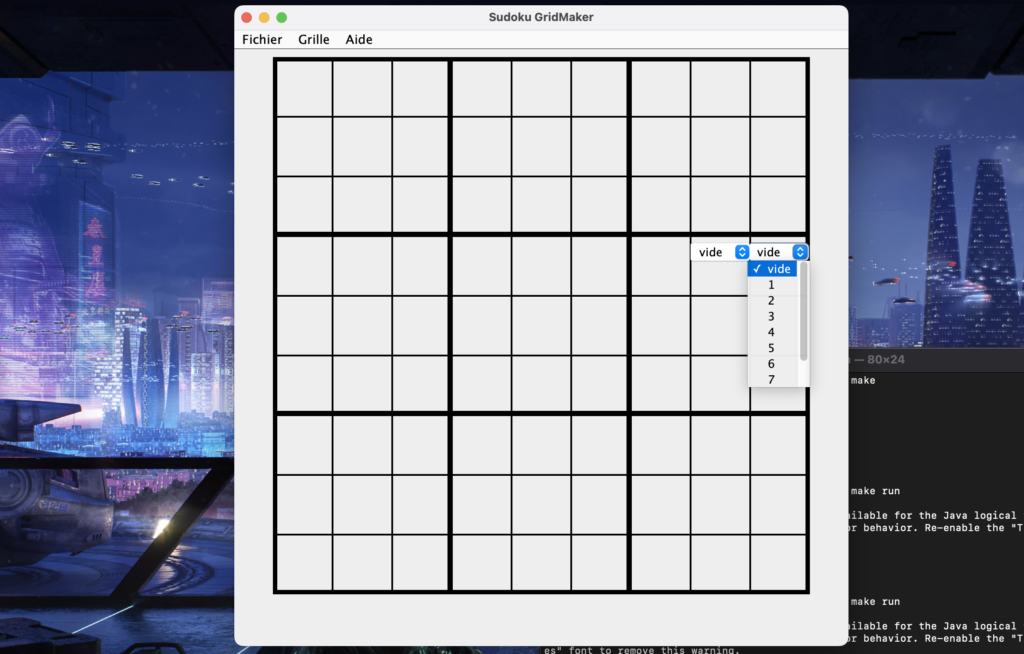Click the yellow minimize window button
Viewport: 1024px width, 654px height.
[x=264, y=17]
